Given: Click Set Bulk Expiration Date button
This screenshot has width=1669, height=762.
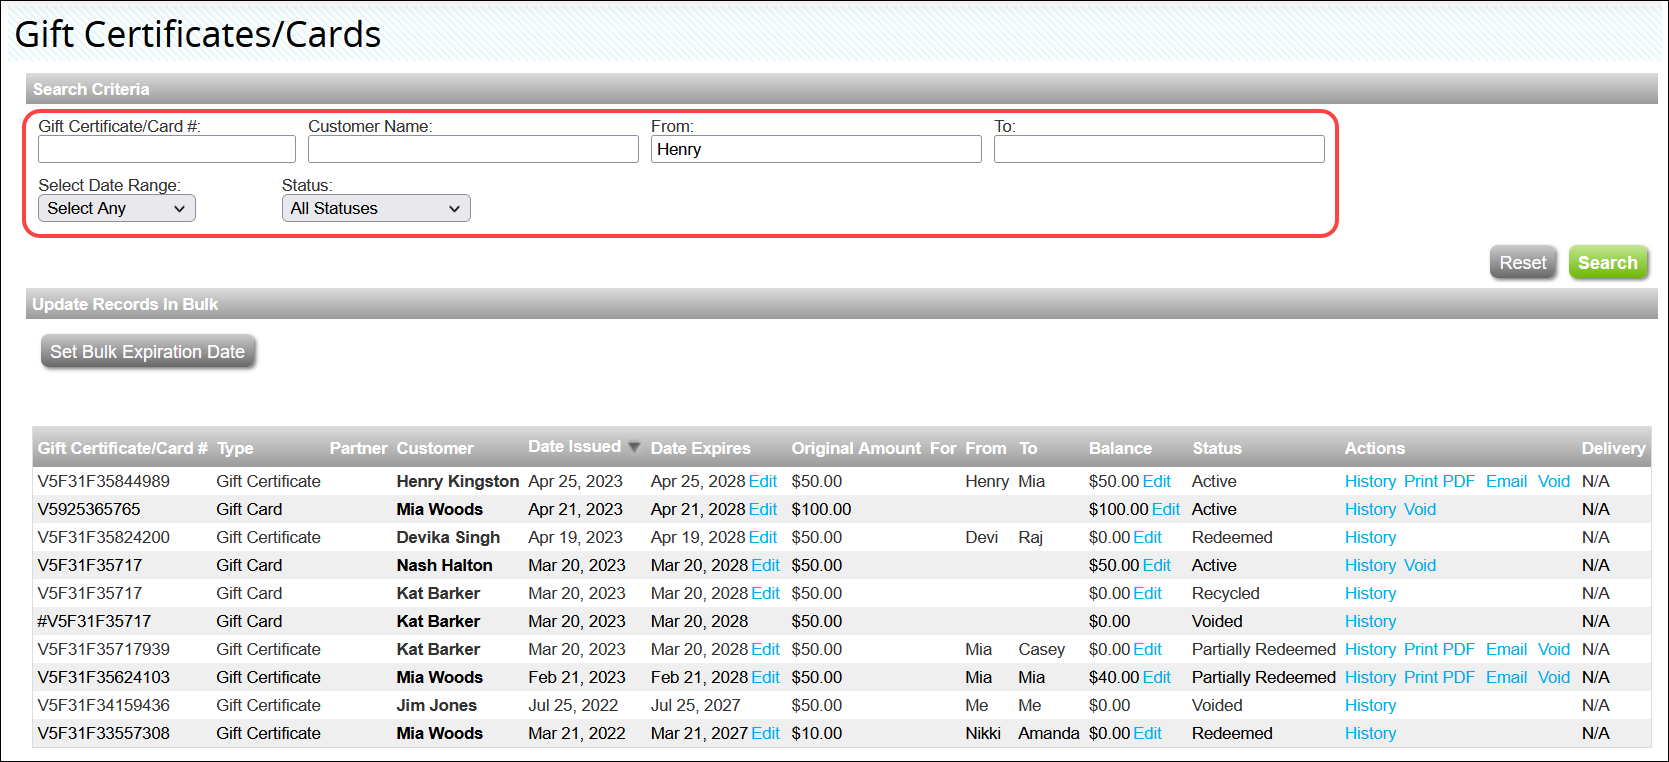Looking at the screenshot, I should point(148,352).
